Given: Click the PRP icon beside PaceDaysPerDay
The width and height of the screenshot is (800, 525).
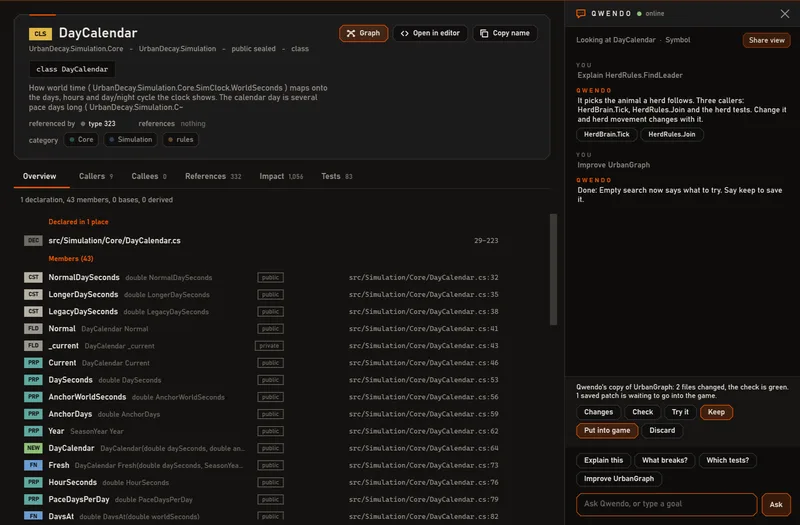Looking at the screenshot, I should tap(33, 499).
